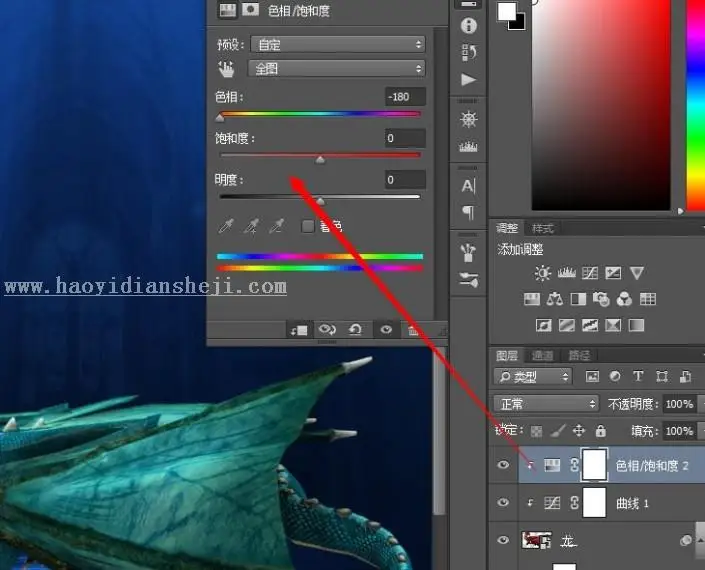Open the Actions panel play icon
The image size is (705, 570).
pyautogui.click(x=469, y=80)
